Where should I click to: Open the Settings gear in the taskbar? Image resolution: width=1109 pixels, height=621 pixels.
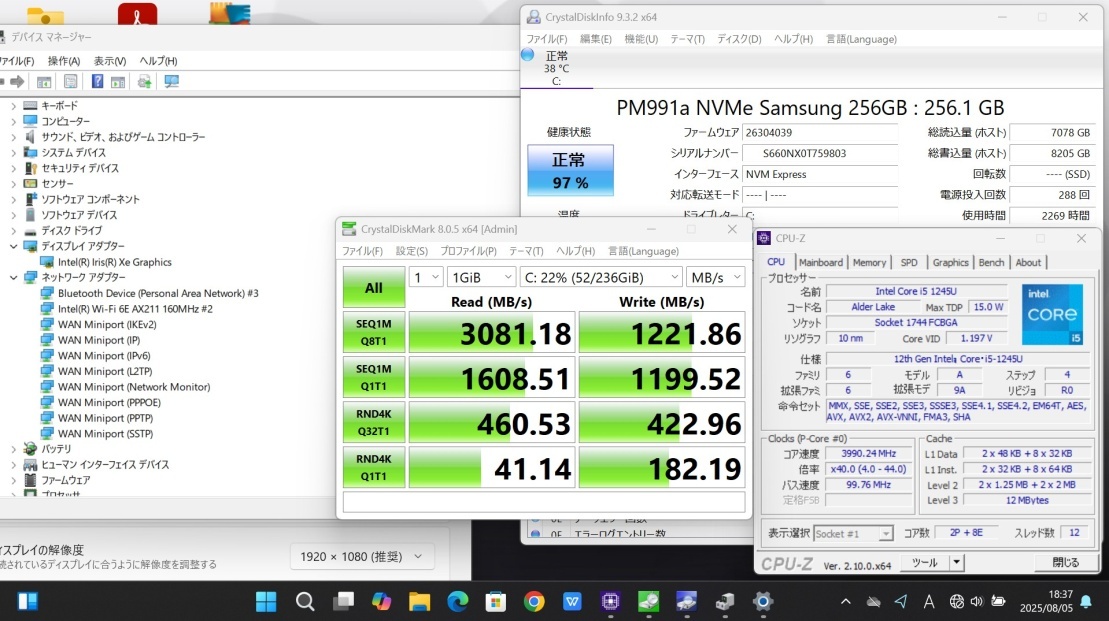tap(762, 601)
